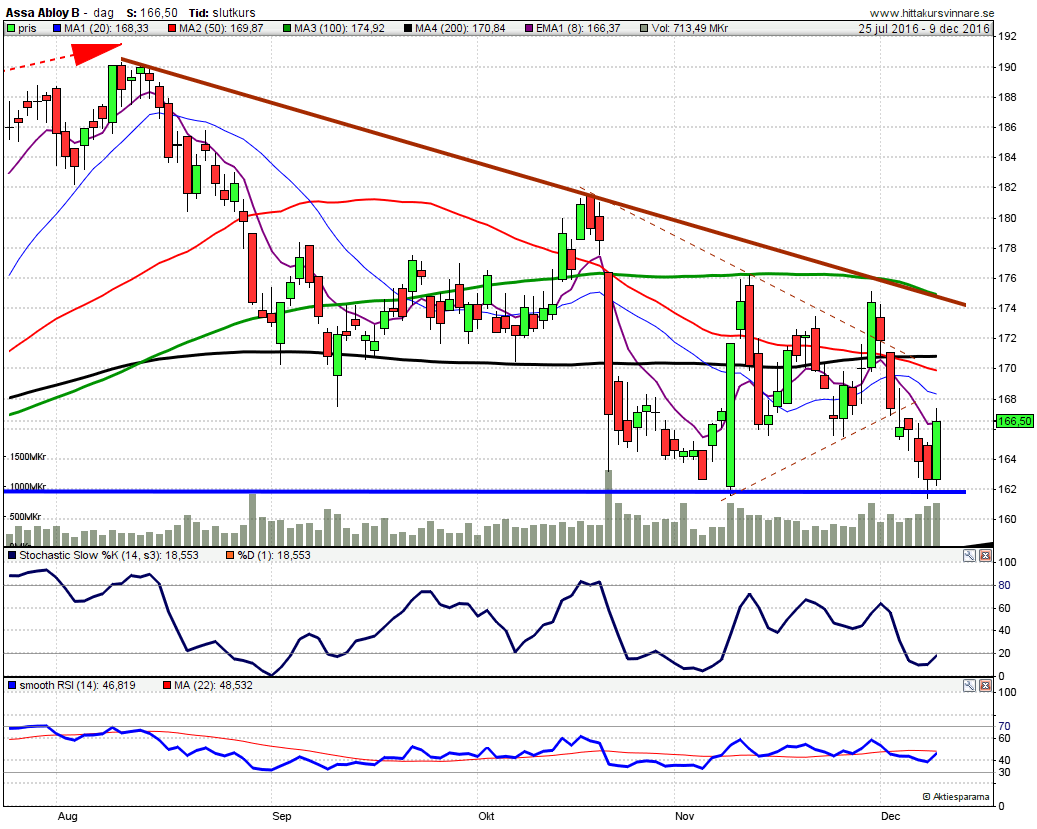The height and width of the screenshot is (829, 1037).
Task: Click the smooth RSI (14): 46,819 label
Action: pyautogui.click(x=77, y=685)
